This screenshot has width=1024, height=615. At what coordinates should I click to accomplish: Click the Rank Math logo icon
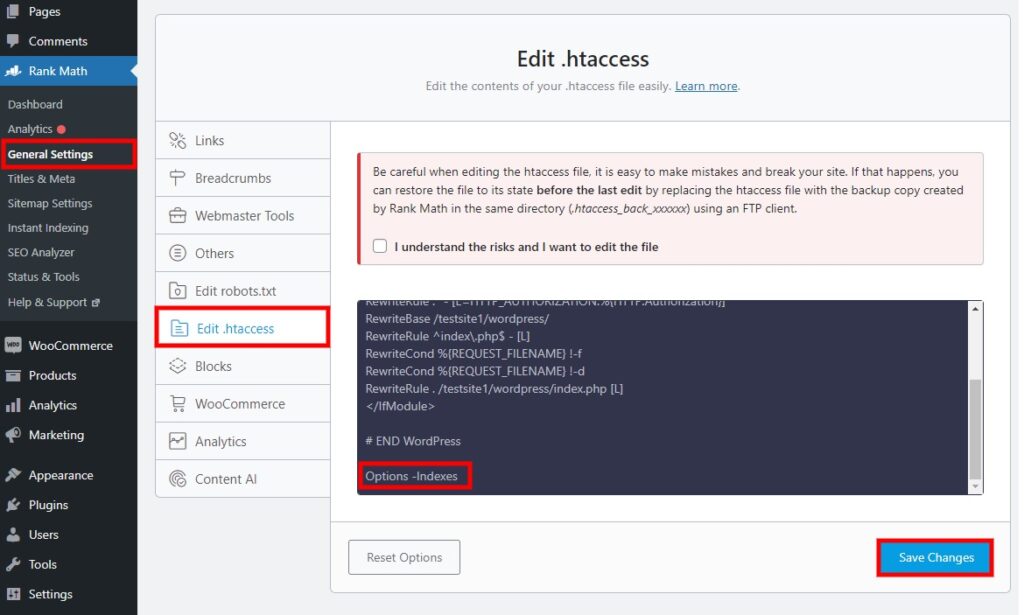[x=12, y=71]
